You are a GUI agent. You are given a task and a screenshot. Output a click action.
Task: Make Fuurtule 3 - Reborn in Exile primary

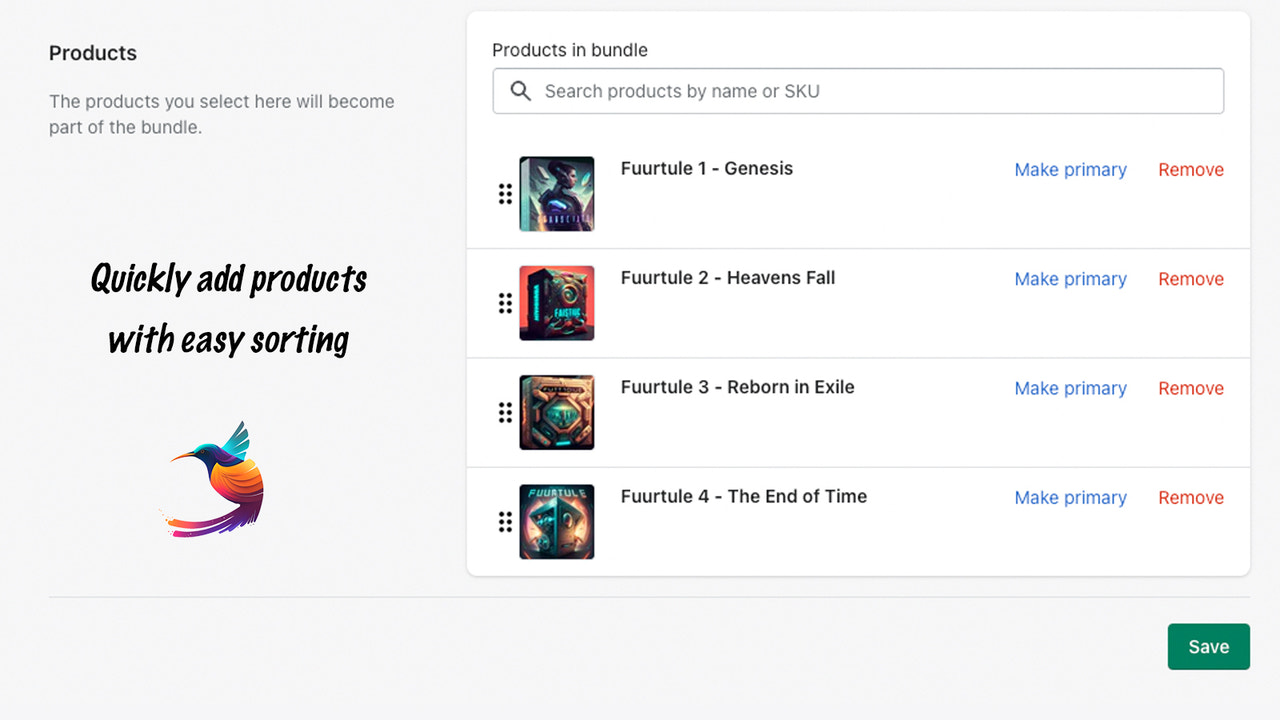point(1070,388)
